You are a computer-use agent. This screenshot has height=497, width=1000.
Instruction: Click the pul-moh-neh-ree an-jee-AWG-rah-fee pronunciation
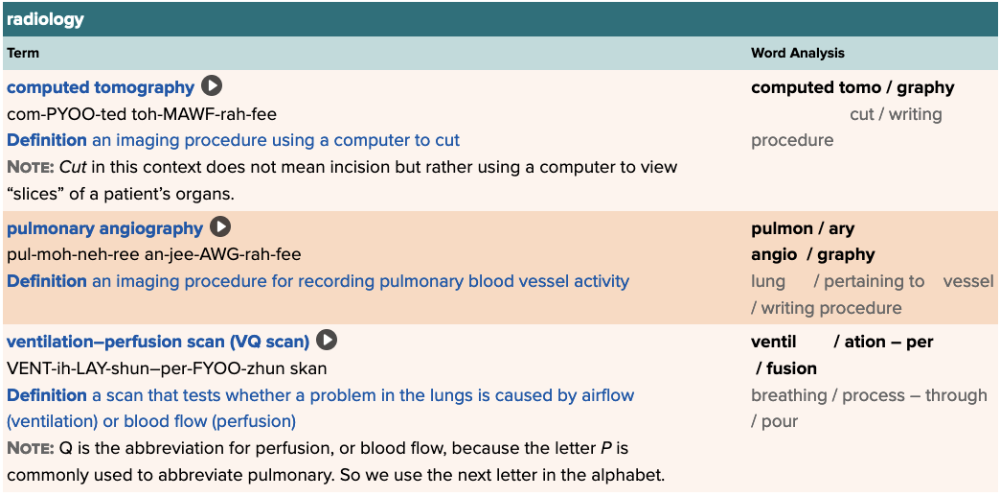[x=154, y=255]
